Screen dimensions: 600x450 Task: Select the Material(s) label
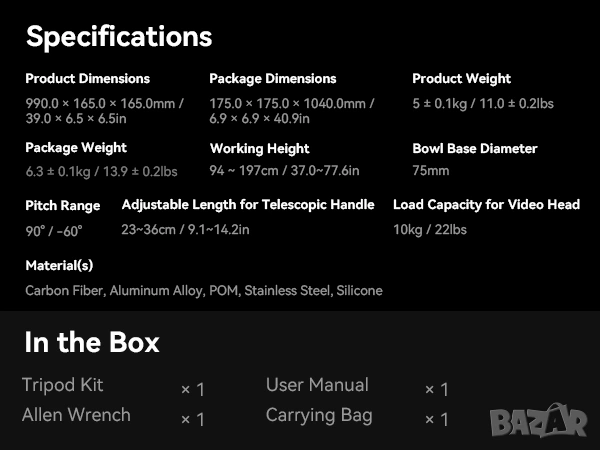click(59, 265)
